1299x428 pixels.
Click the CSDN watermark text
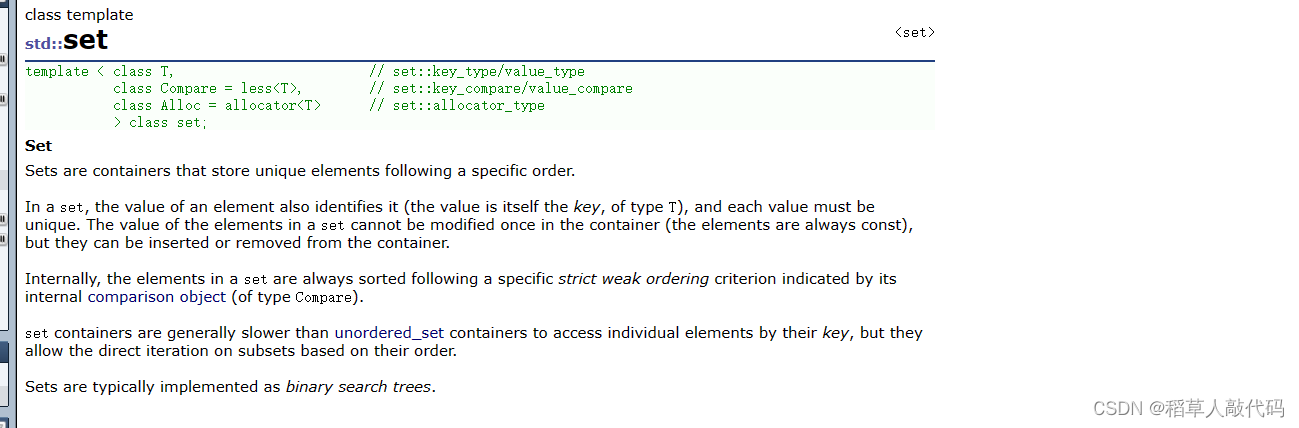point(1188,407)
